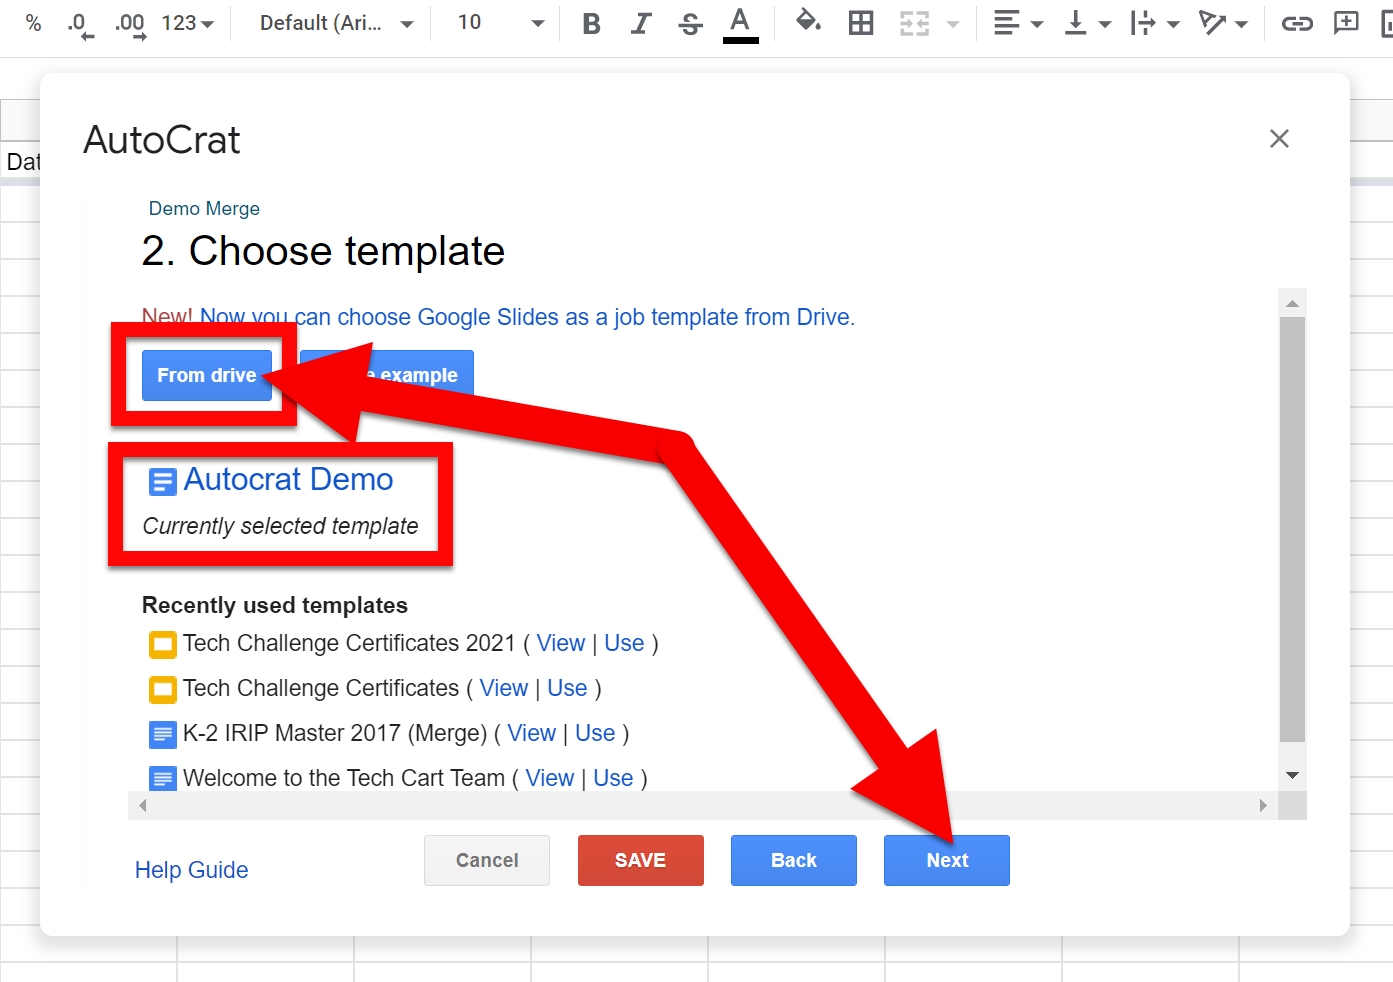Image resolution: width=1393 pixels, height=982 pixels.
Task: Click Next to continue the merge setup
Action: (947, 860)
